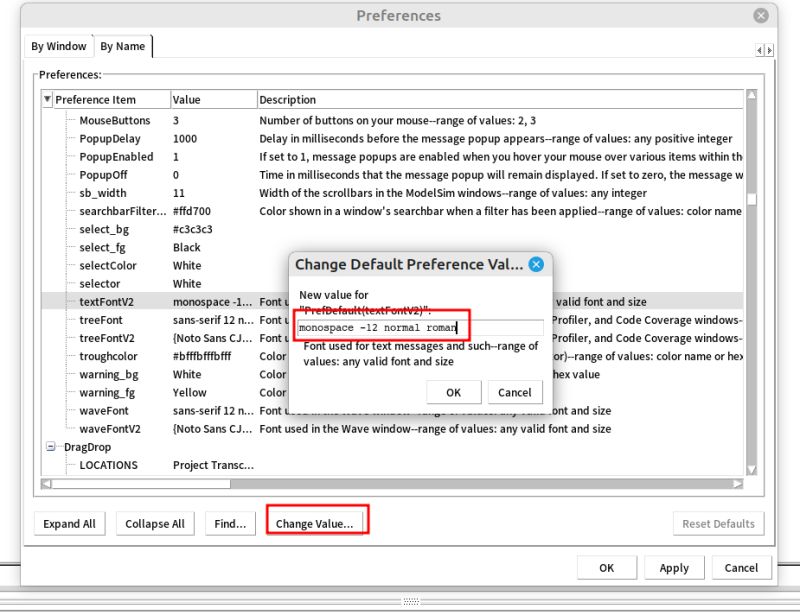Click the value 11 for sb_width
This screenshot has height=615, width=800.
pos(179,193)
